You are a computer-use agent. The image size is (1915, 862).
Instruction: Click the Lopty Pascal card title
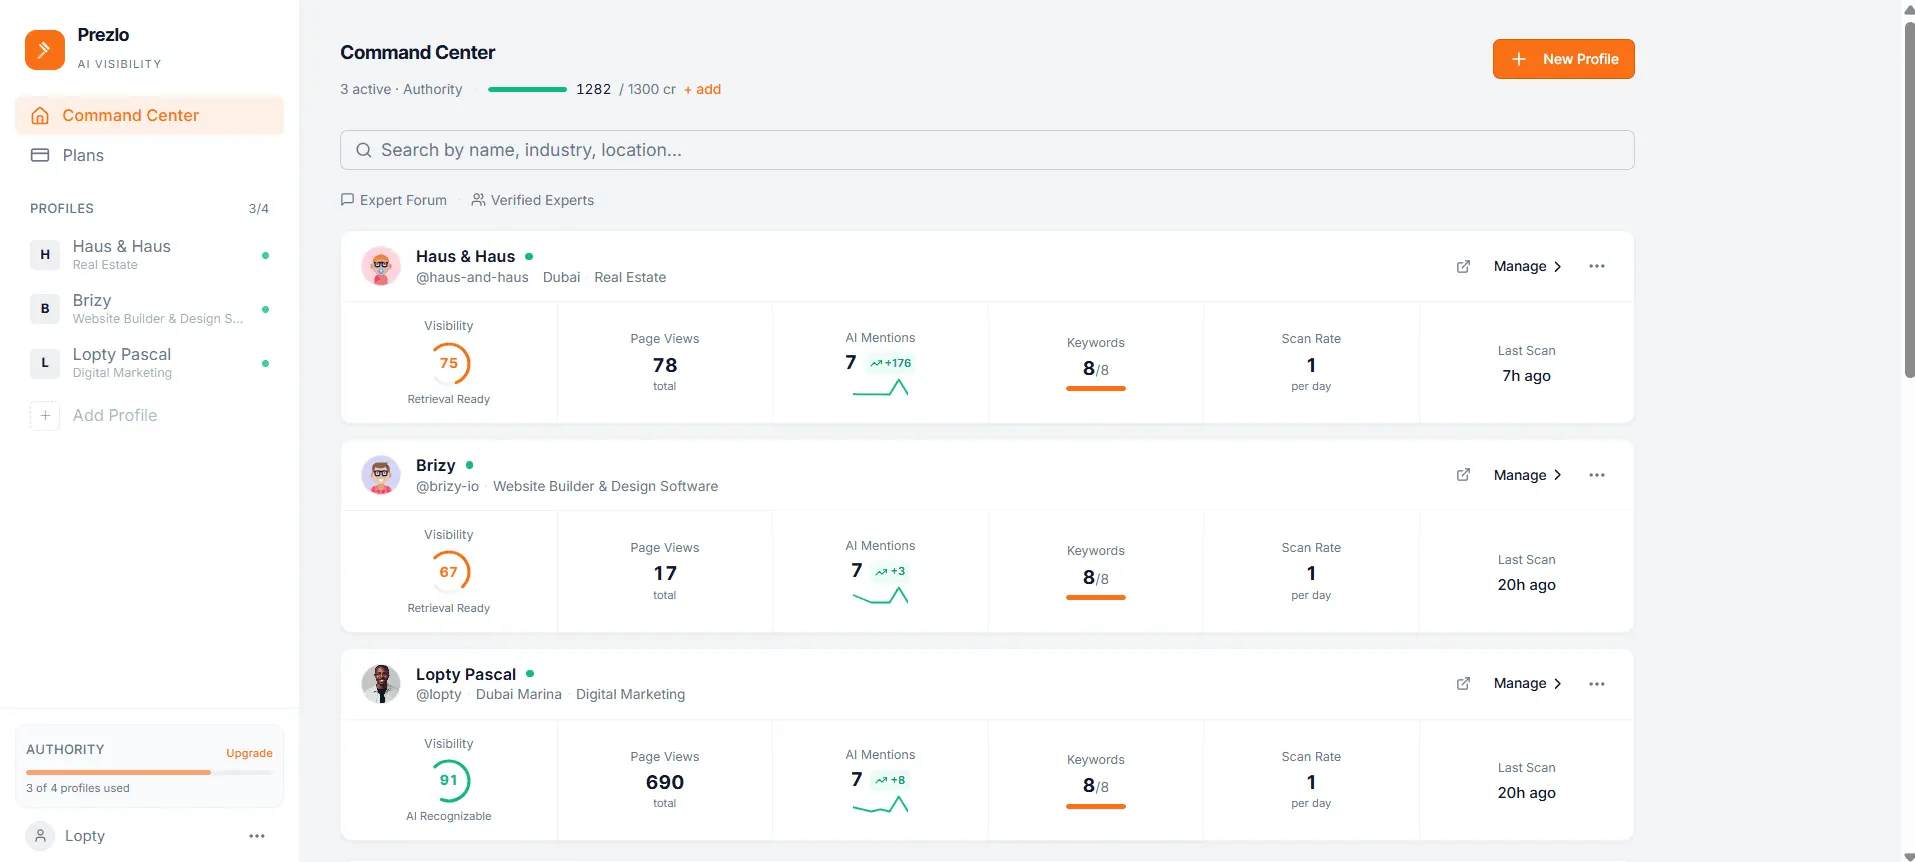[466, 674]
